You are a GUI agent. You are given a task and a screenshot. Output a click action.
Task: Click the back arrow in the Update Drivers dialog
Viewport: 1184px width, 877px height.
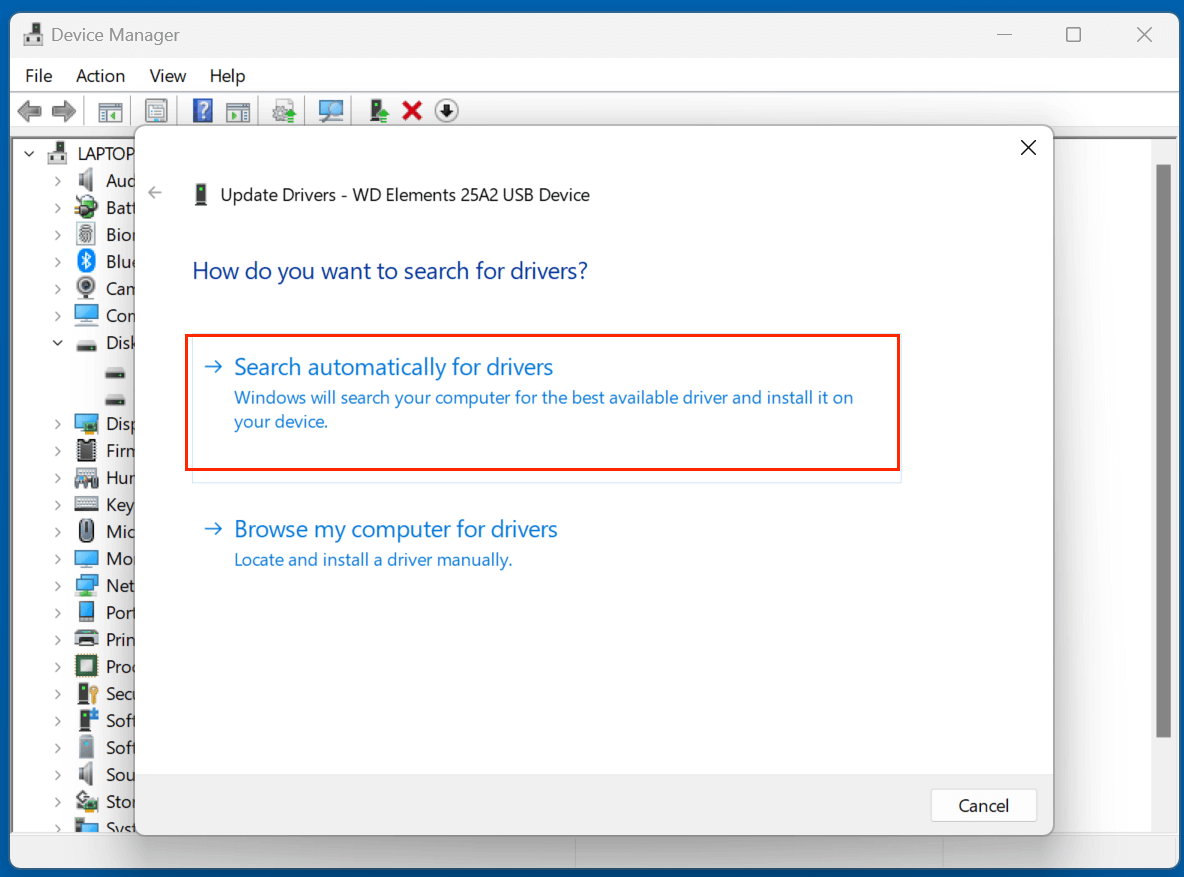click(x=155, y=192)
